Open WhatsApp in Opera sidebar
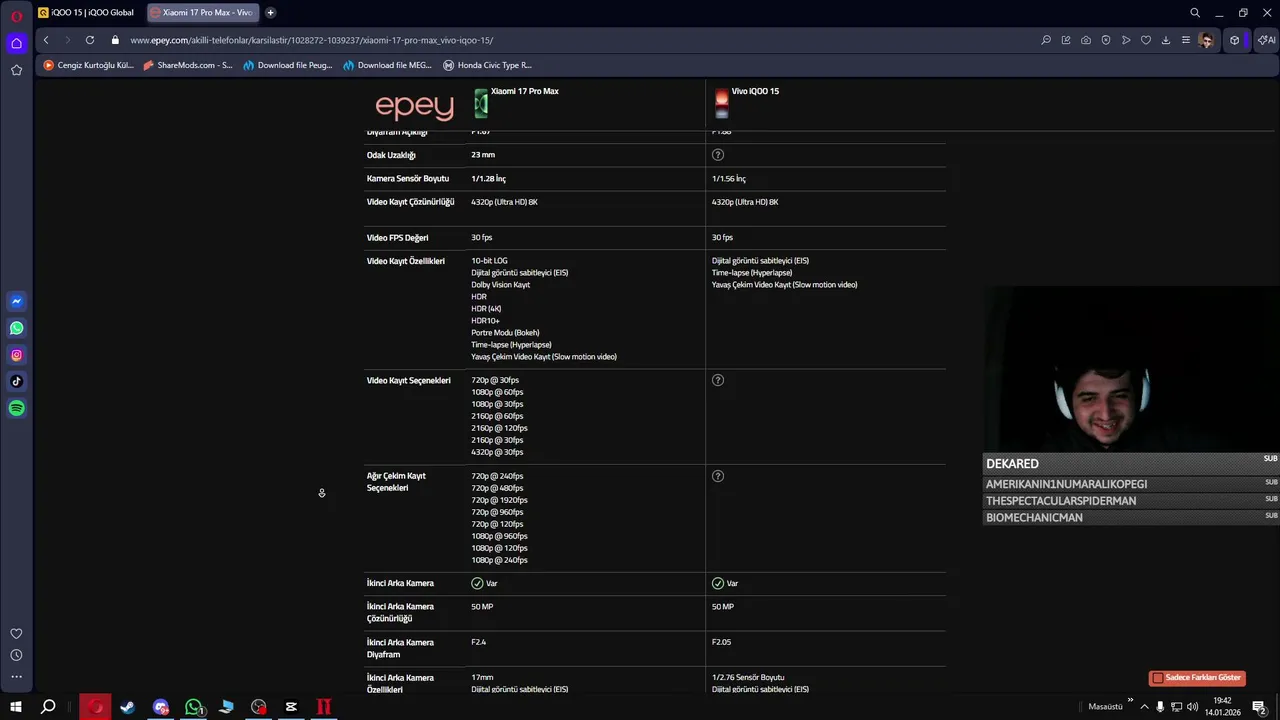This screenshot has width=1280, height=720. [x=16, y=328]
